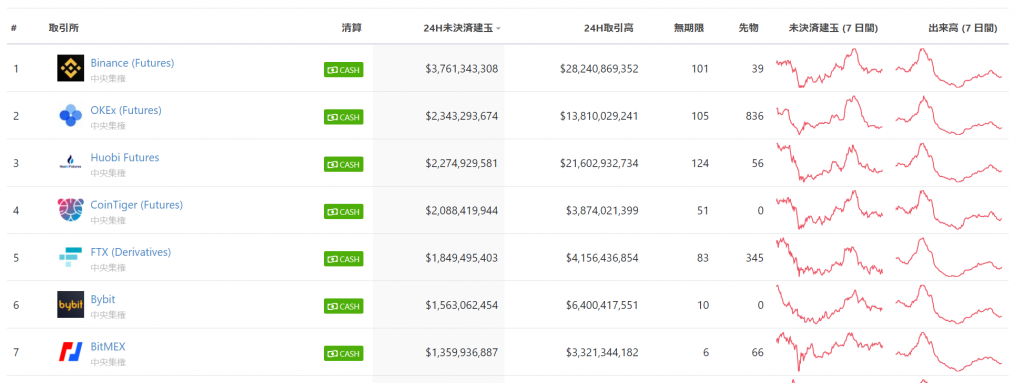Click Huobi Futures volume 7-day sparkline
Screen dimensions: 1024x383
948,163
